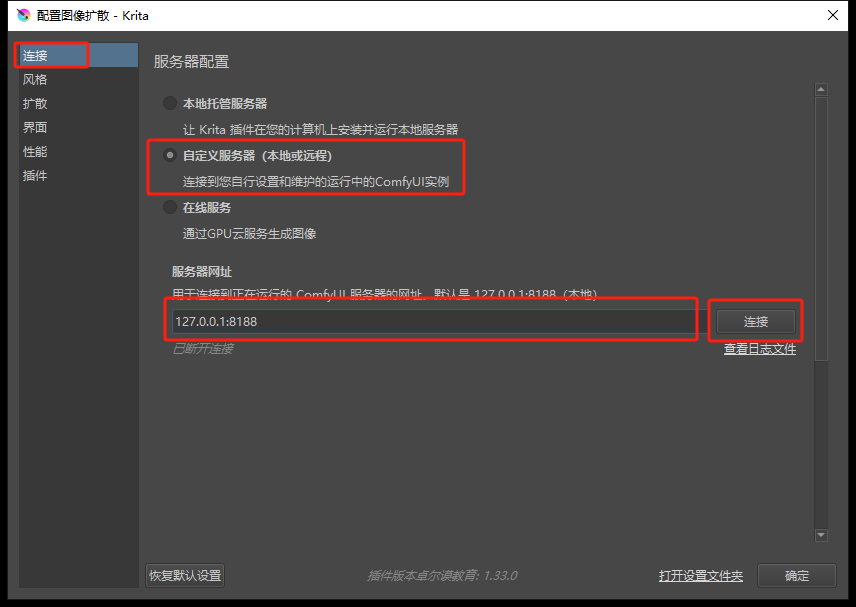
Task: Switch to the 插件 settings page
Action: tap(36, 176)
